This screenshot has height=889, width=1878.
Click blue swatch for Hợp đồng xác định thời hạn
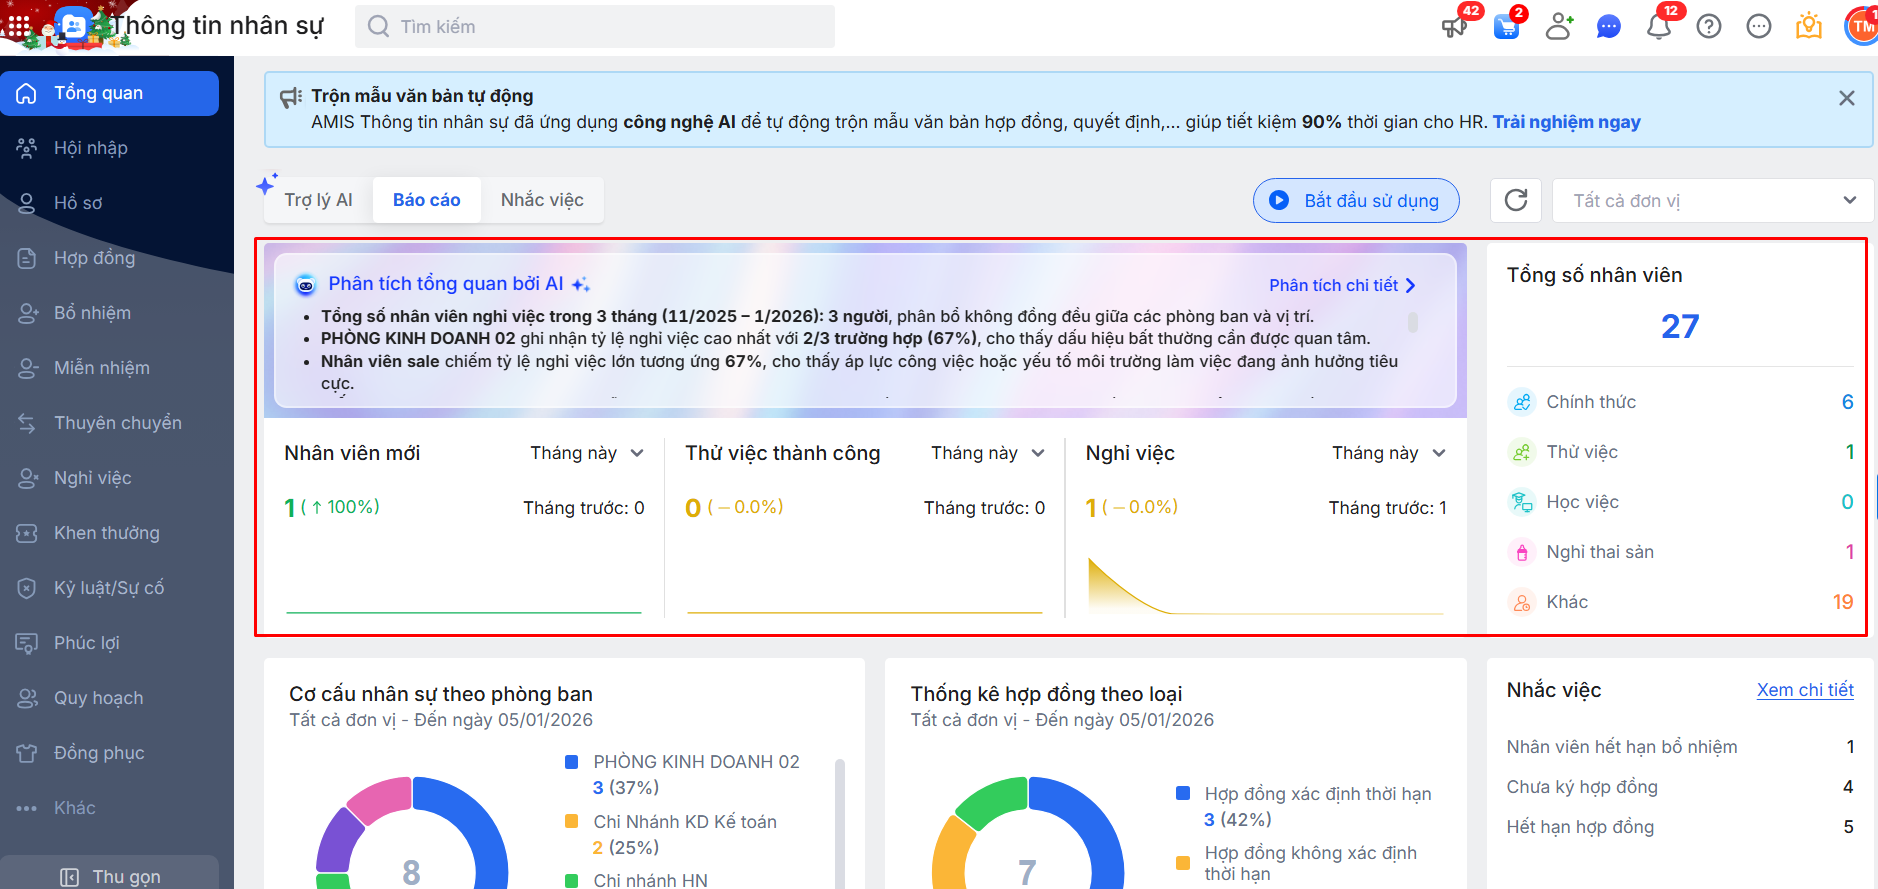tap(1183, 794)
